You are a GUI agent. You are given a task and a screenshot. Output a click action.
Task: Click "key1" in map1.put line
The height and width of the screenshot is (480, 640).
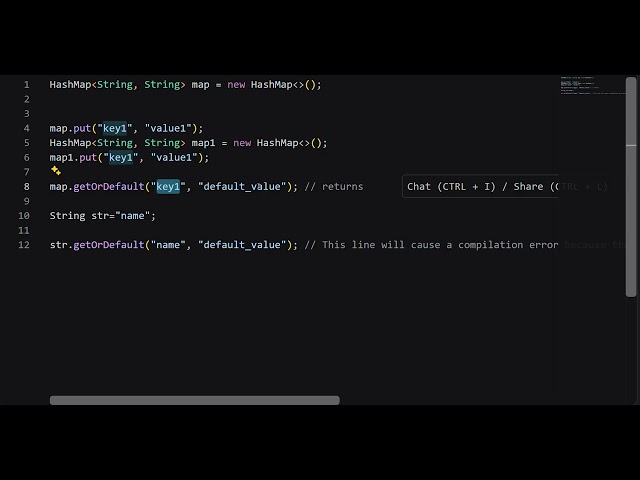121,158
